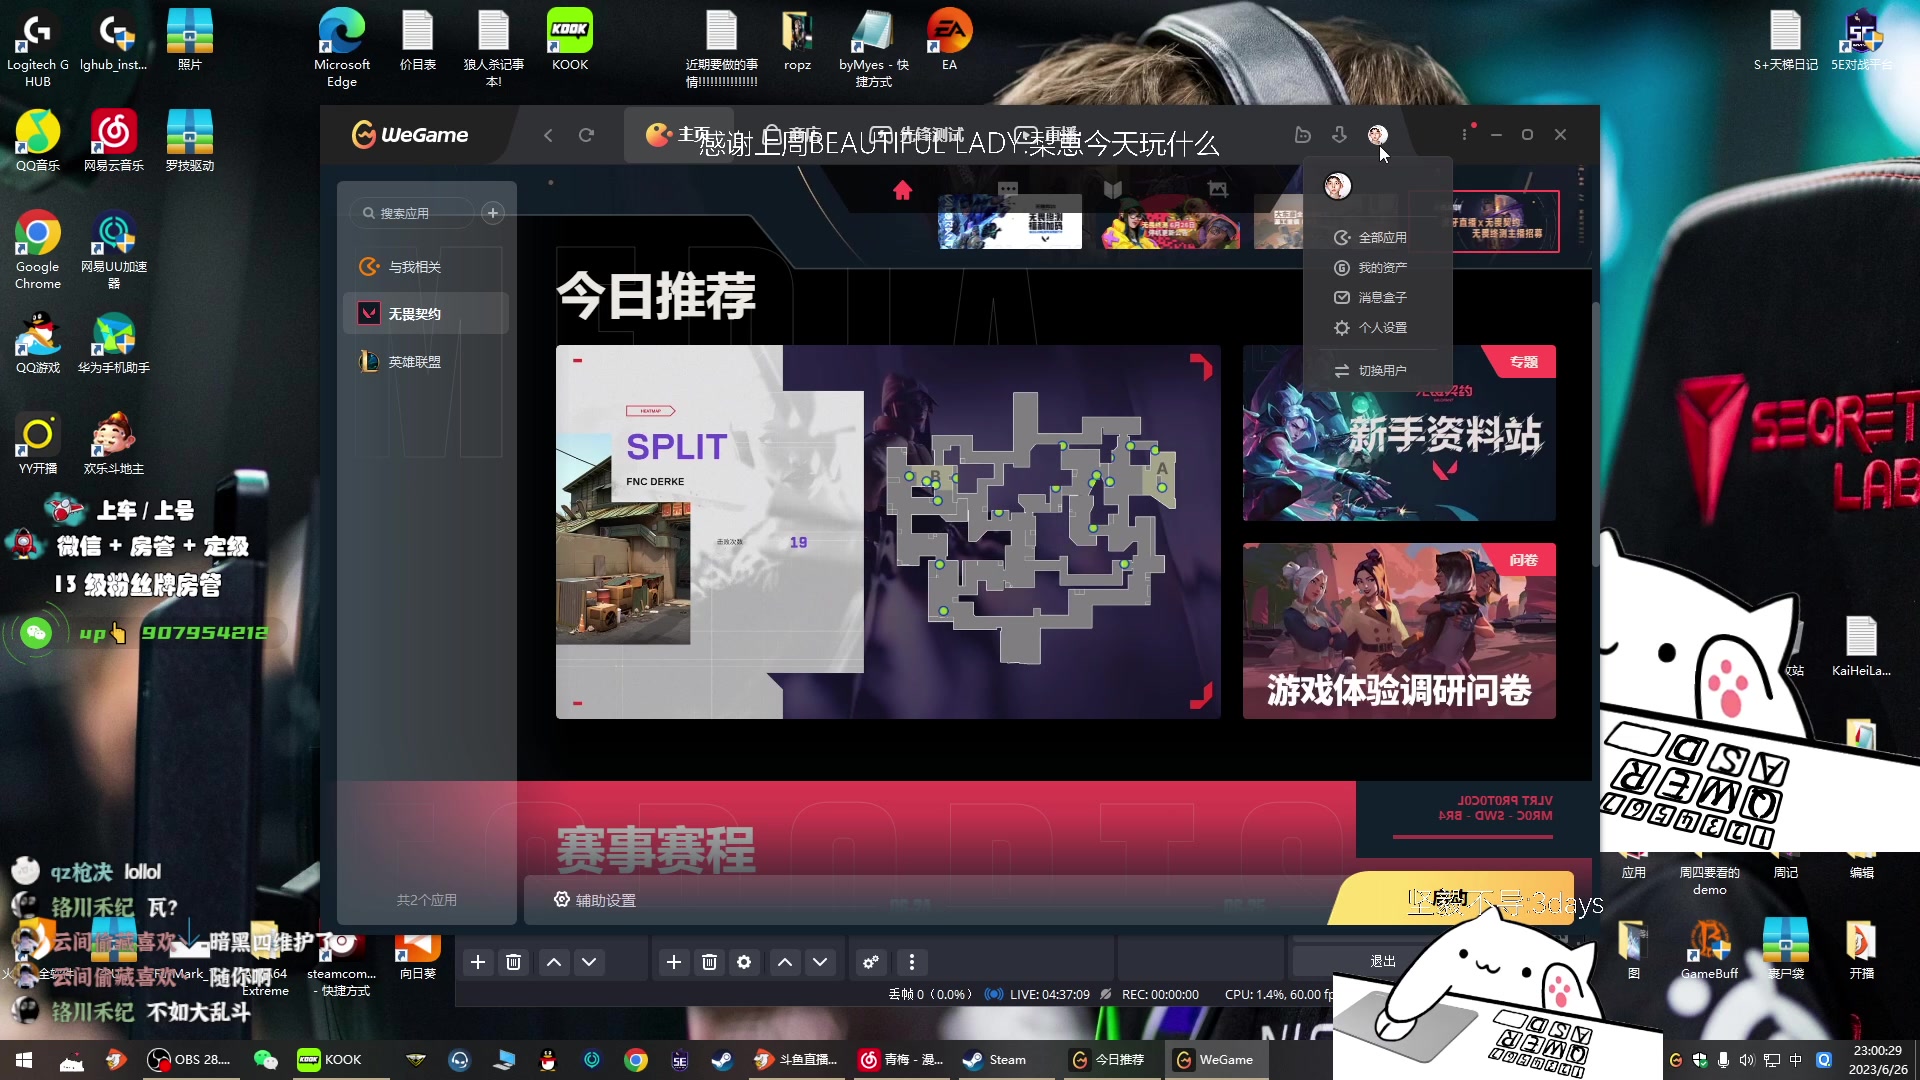Open Windows Start menu
This screenshot has height=1080, width=1920.
(24, 1060)
